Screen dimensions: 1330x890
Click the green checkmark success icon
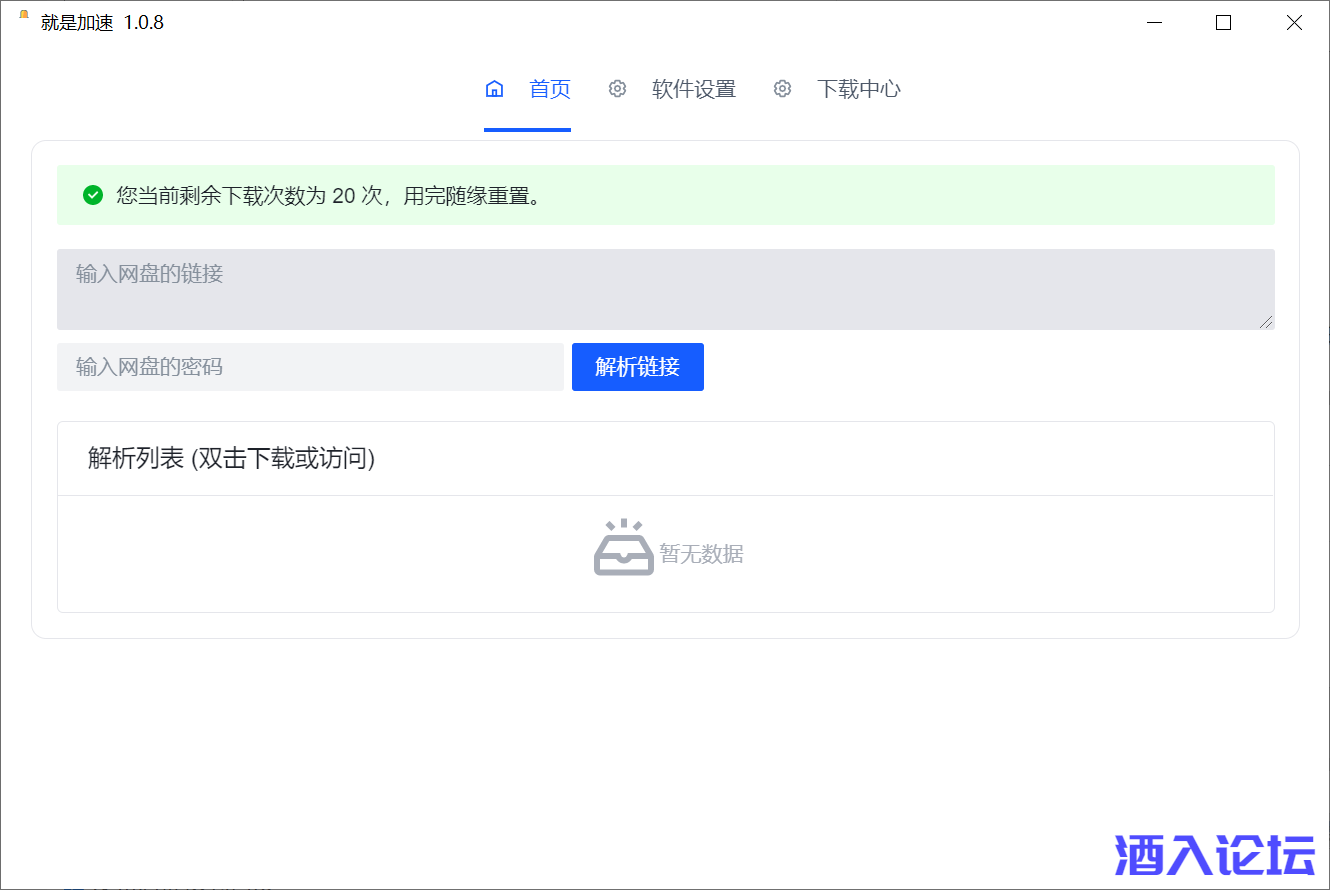tap(93, 195)
